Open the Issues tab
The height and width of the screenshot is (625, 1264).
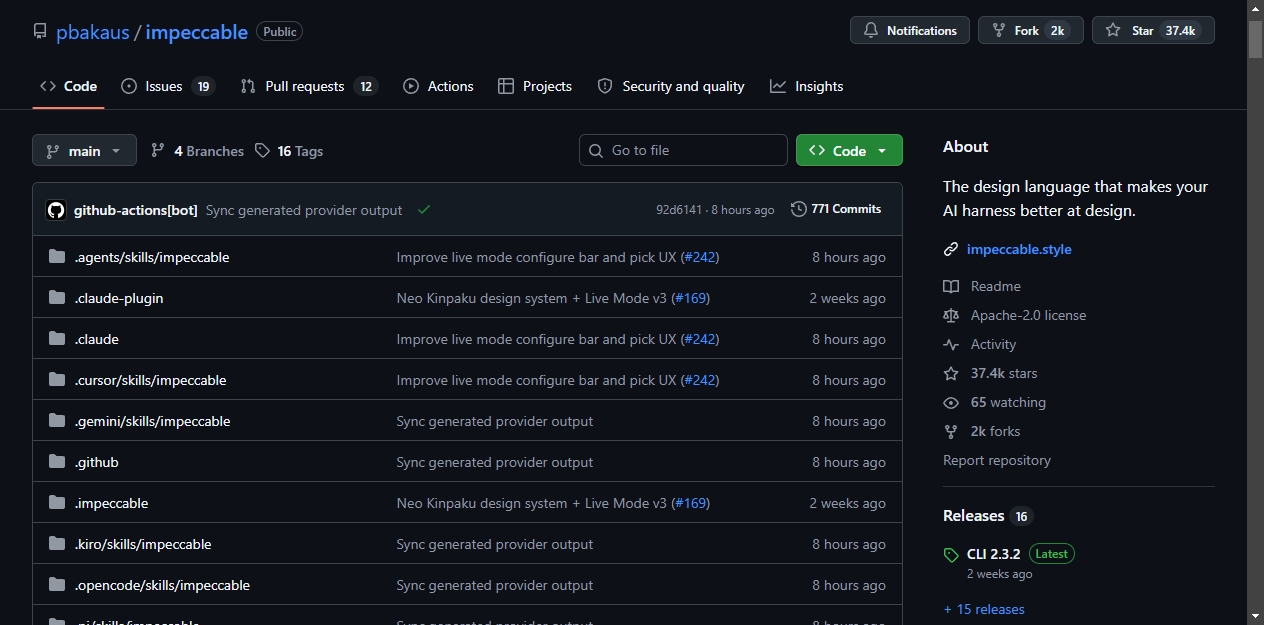pyautogui.click(x=167, y=87)
